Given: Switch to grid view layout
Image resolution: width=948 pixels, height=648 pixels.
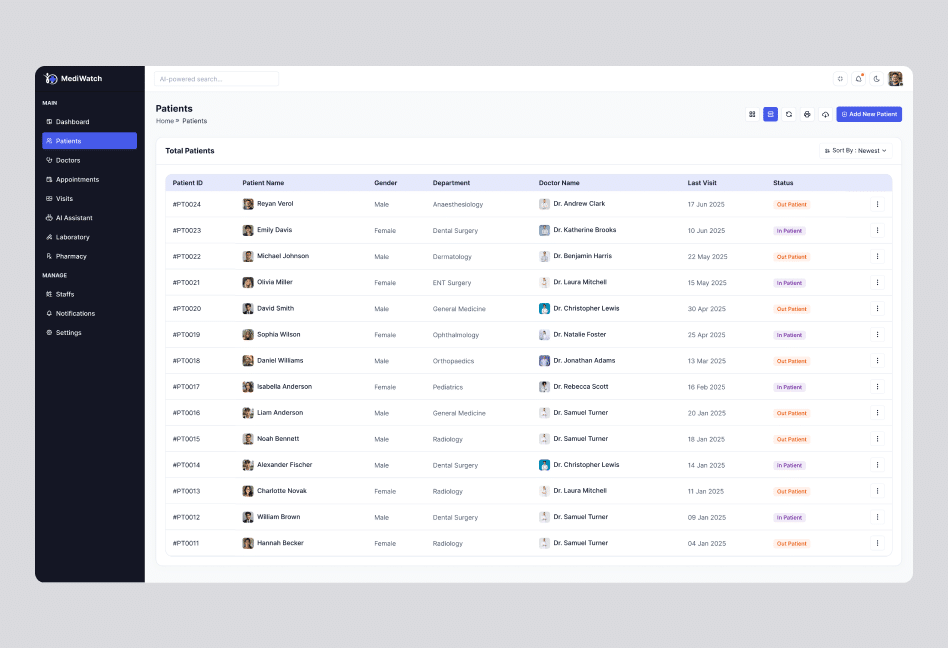Looking at the screenshot, I should 752,114.
